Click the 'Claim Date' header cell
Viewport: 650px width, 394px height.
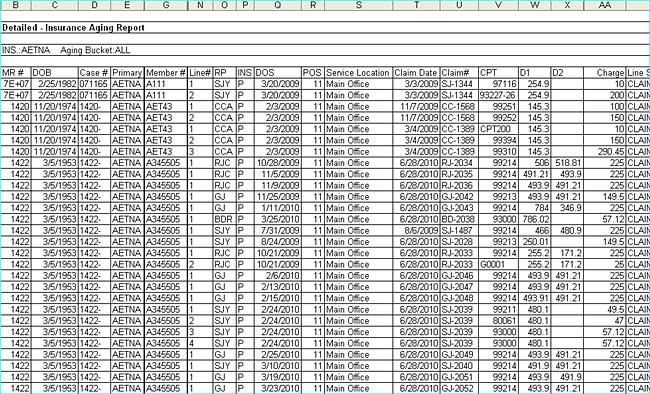click(416, 73)
